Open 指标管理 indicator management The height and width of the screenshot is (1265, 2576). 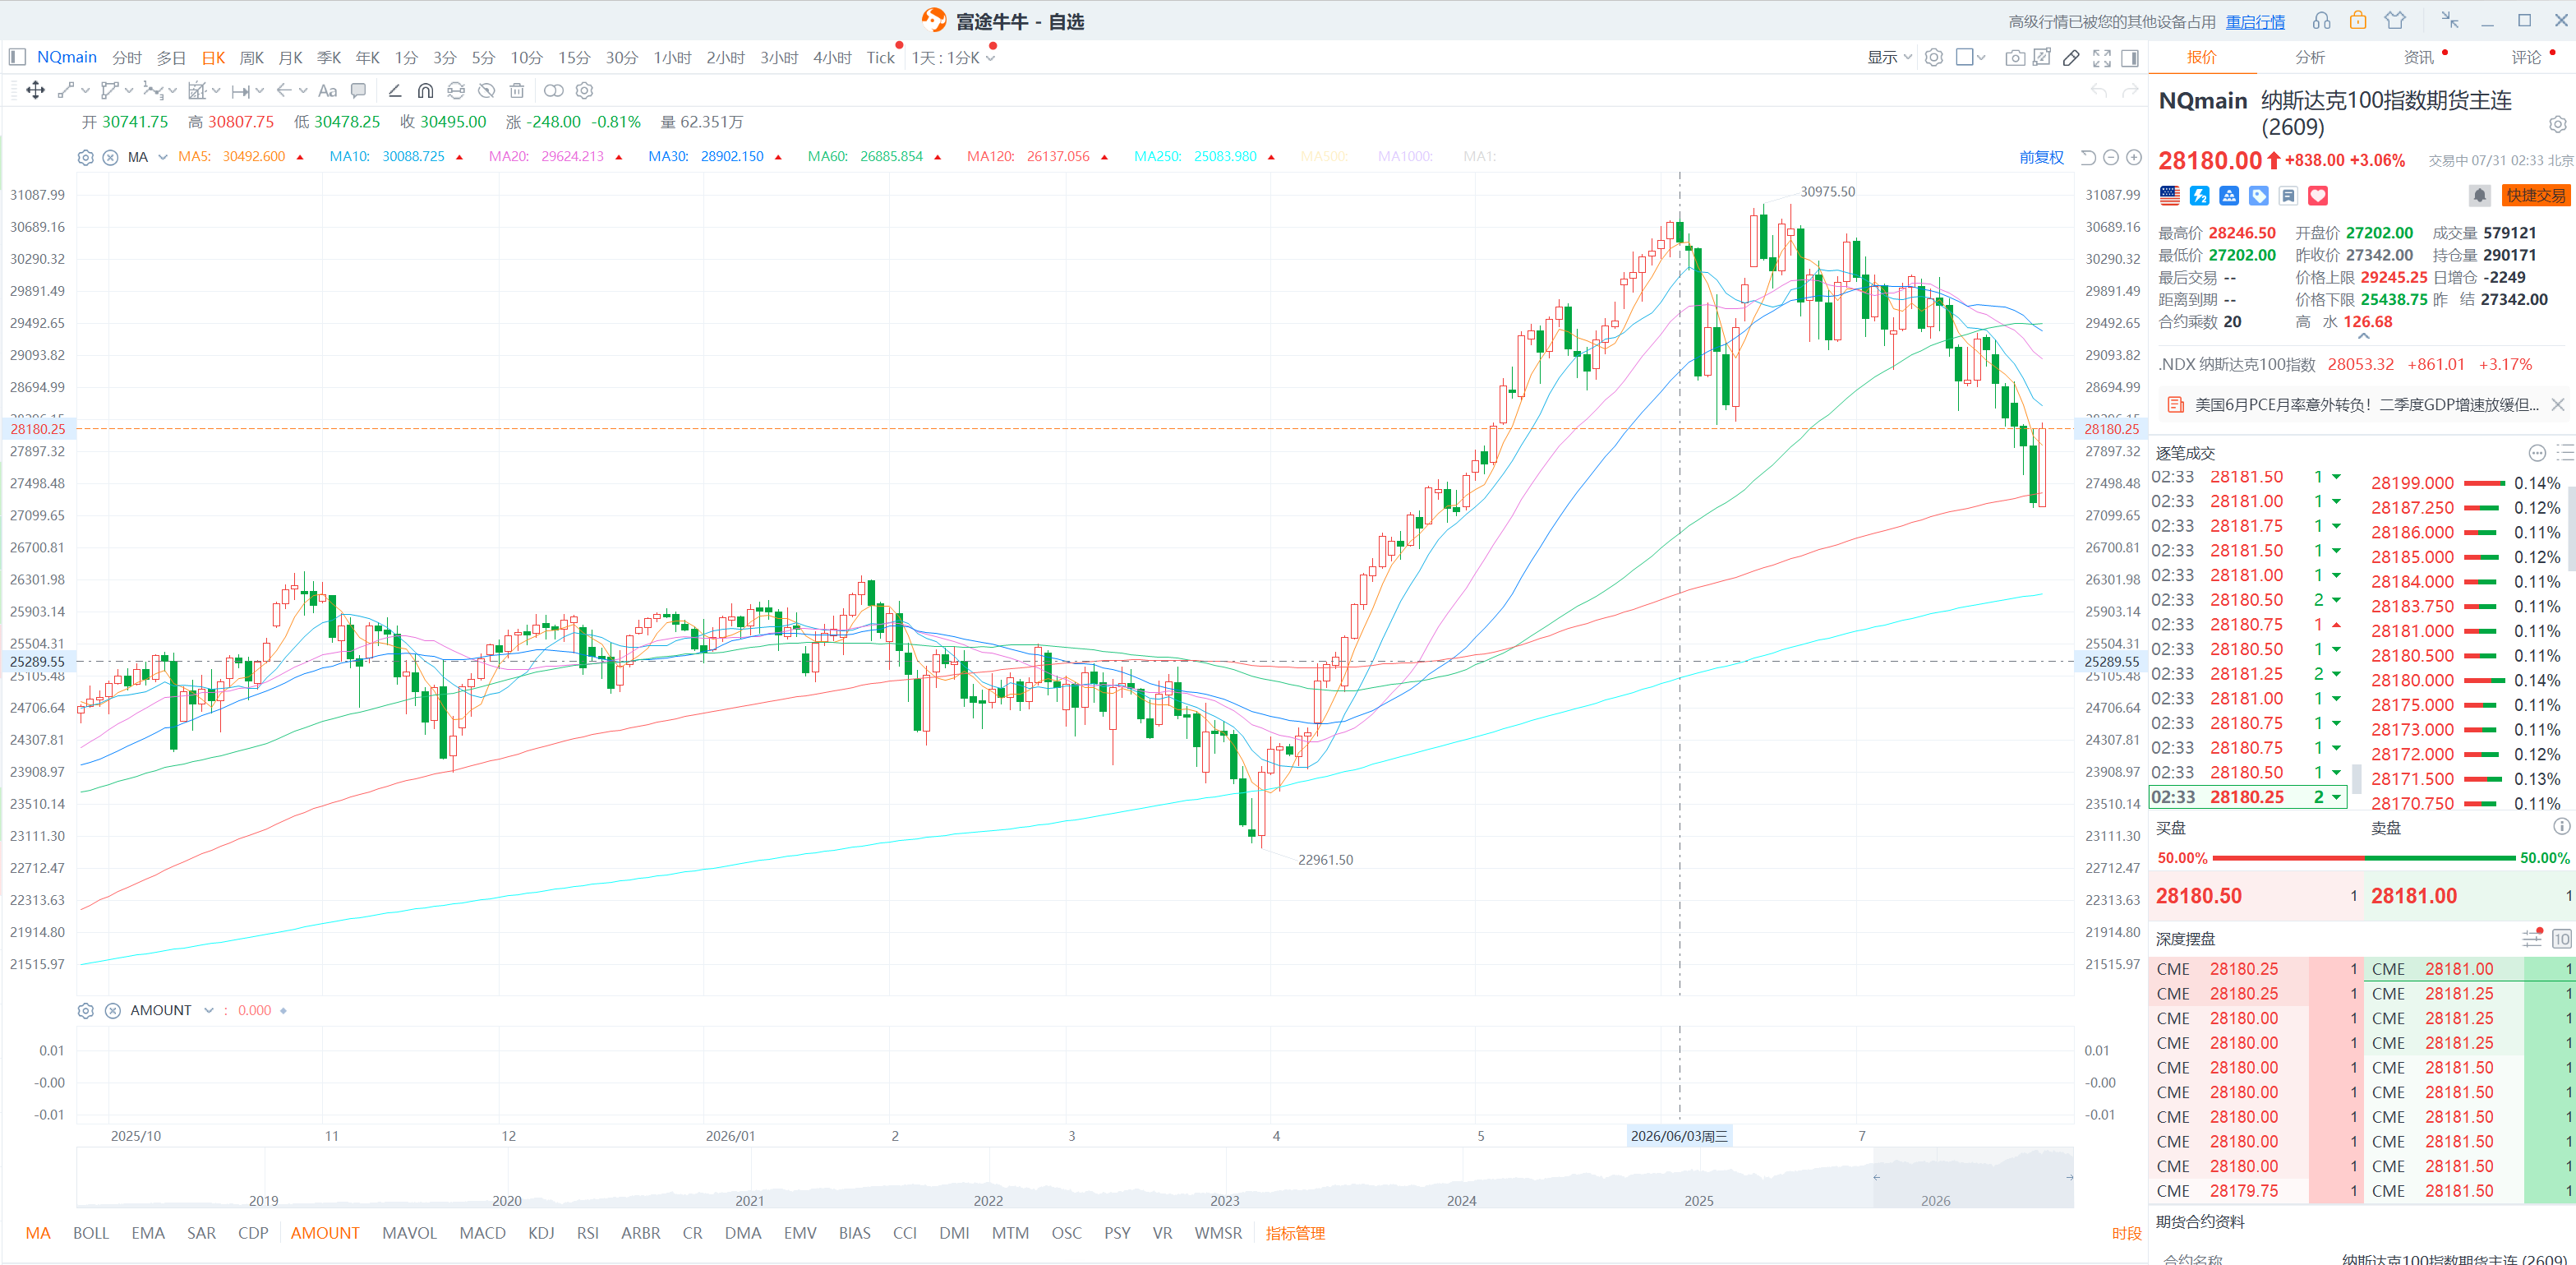pyautogui.click(x=1295, y=1234)
